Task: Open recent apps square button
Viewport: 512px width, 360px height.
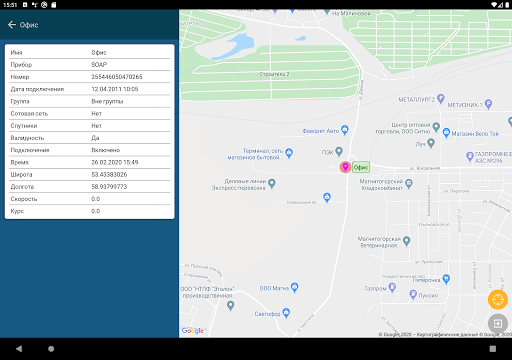Action: [x=493, y=349]
